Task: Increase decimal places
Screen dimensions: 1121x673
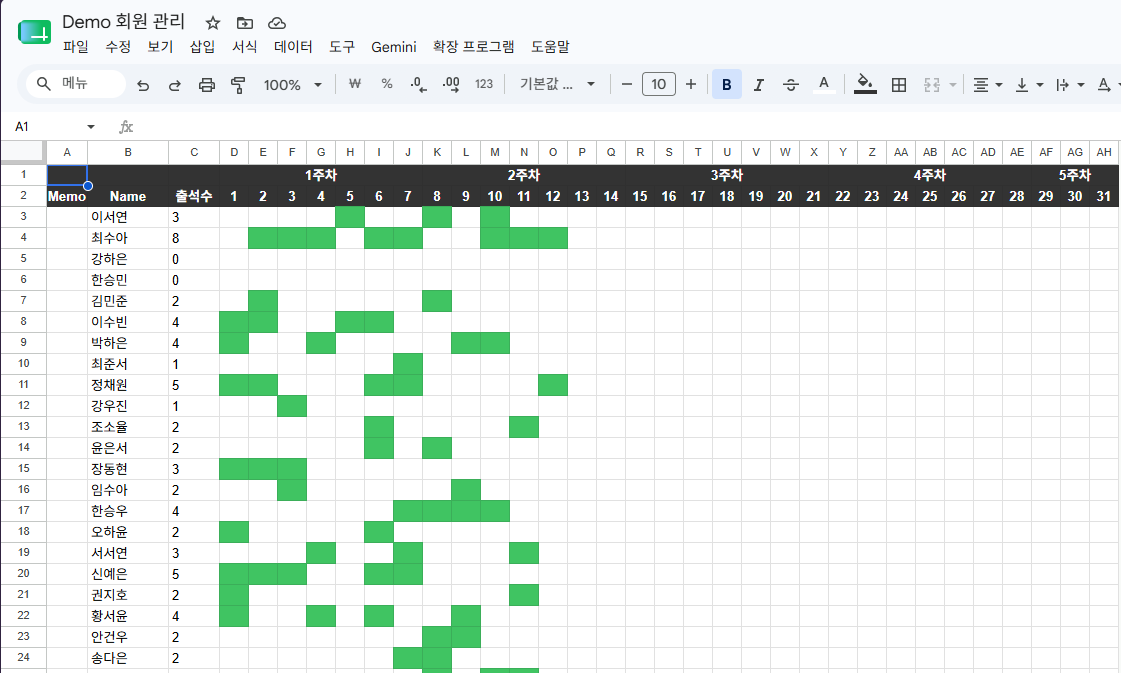Action: [x=451, y=84]
